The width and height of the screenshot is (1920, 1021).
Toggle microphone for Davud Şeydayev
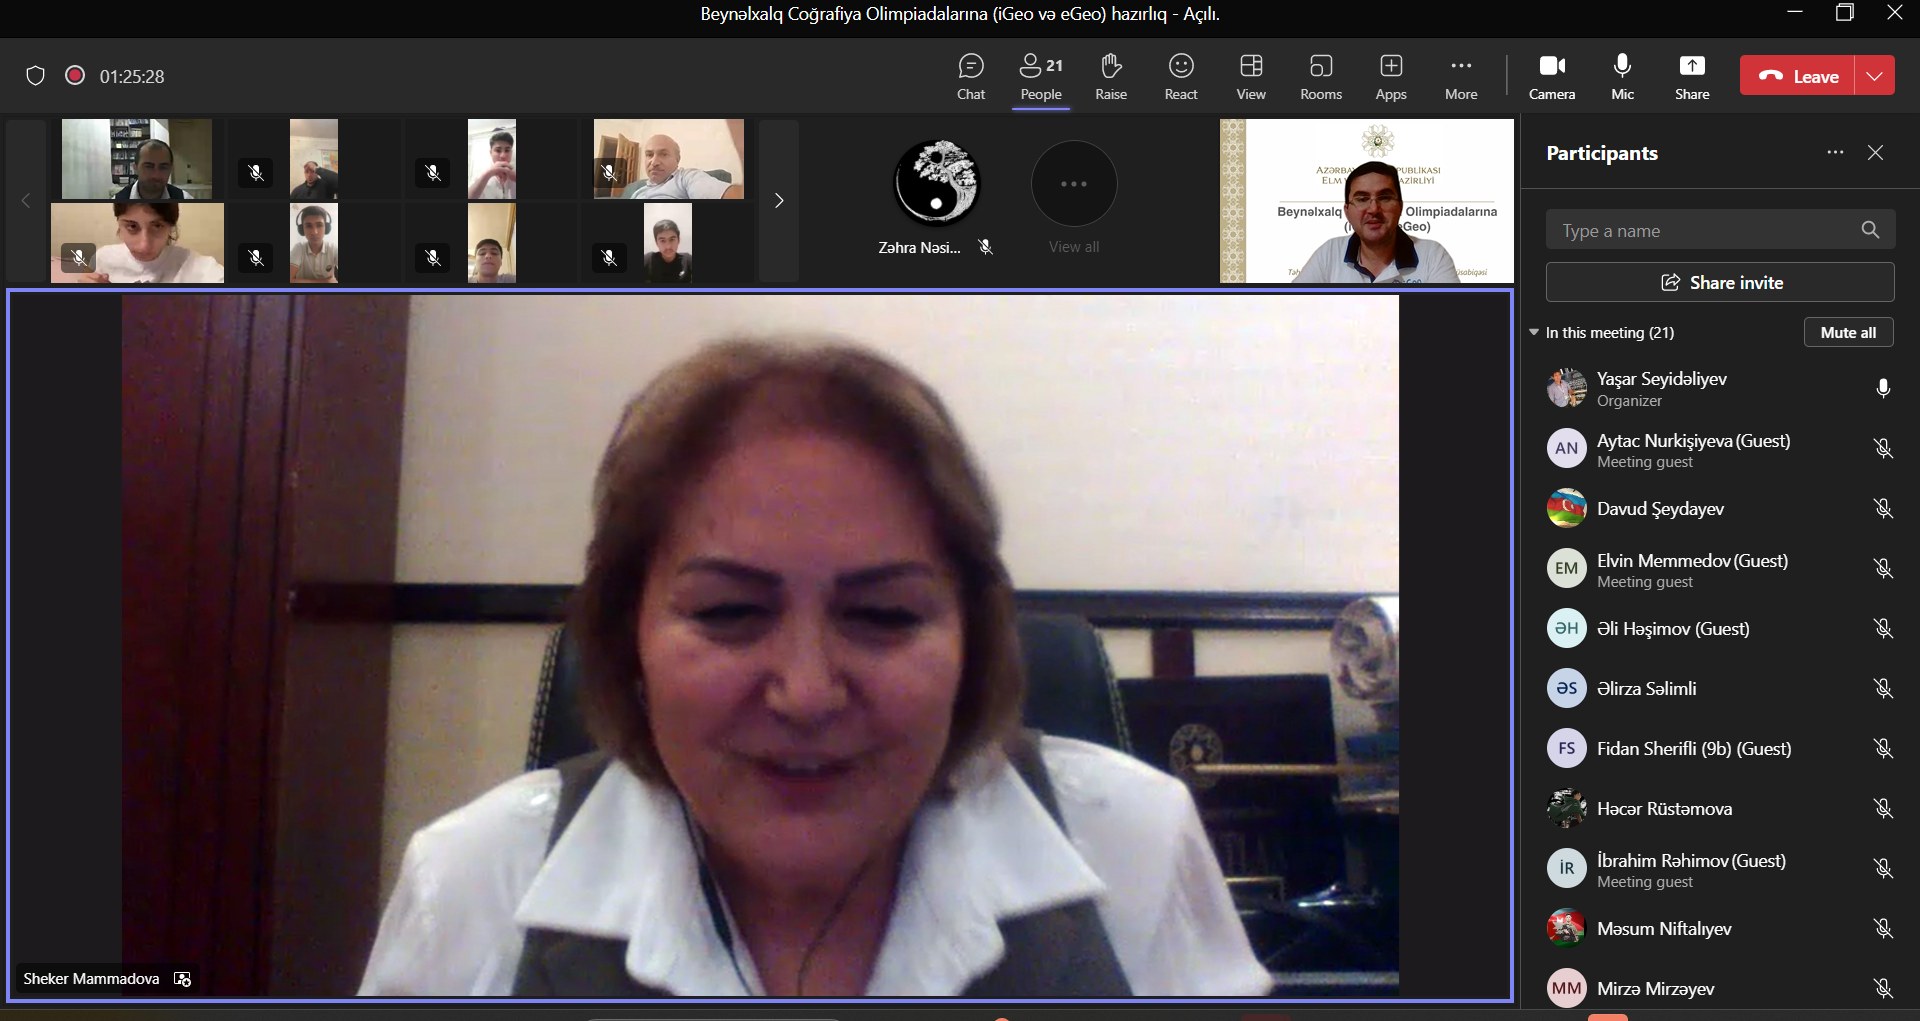(x=1882, y=509)
